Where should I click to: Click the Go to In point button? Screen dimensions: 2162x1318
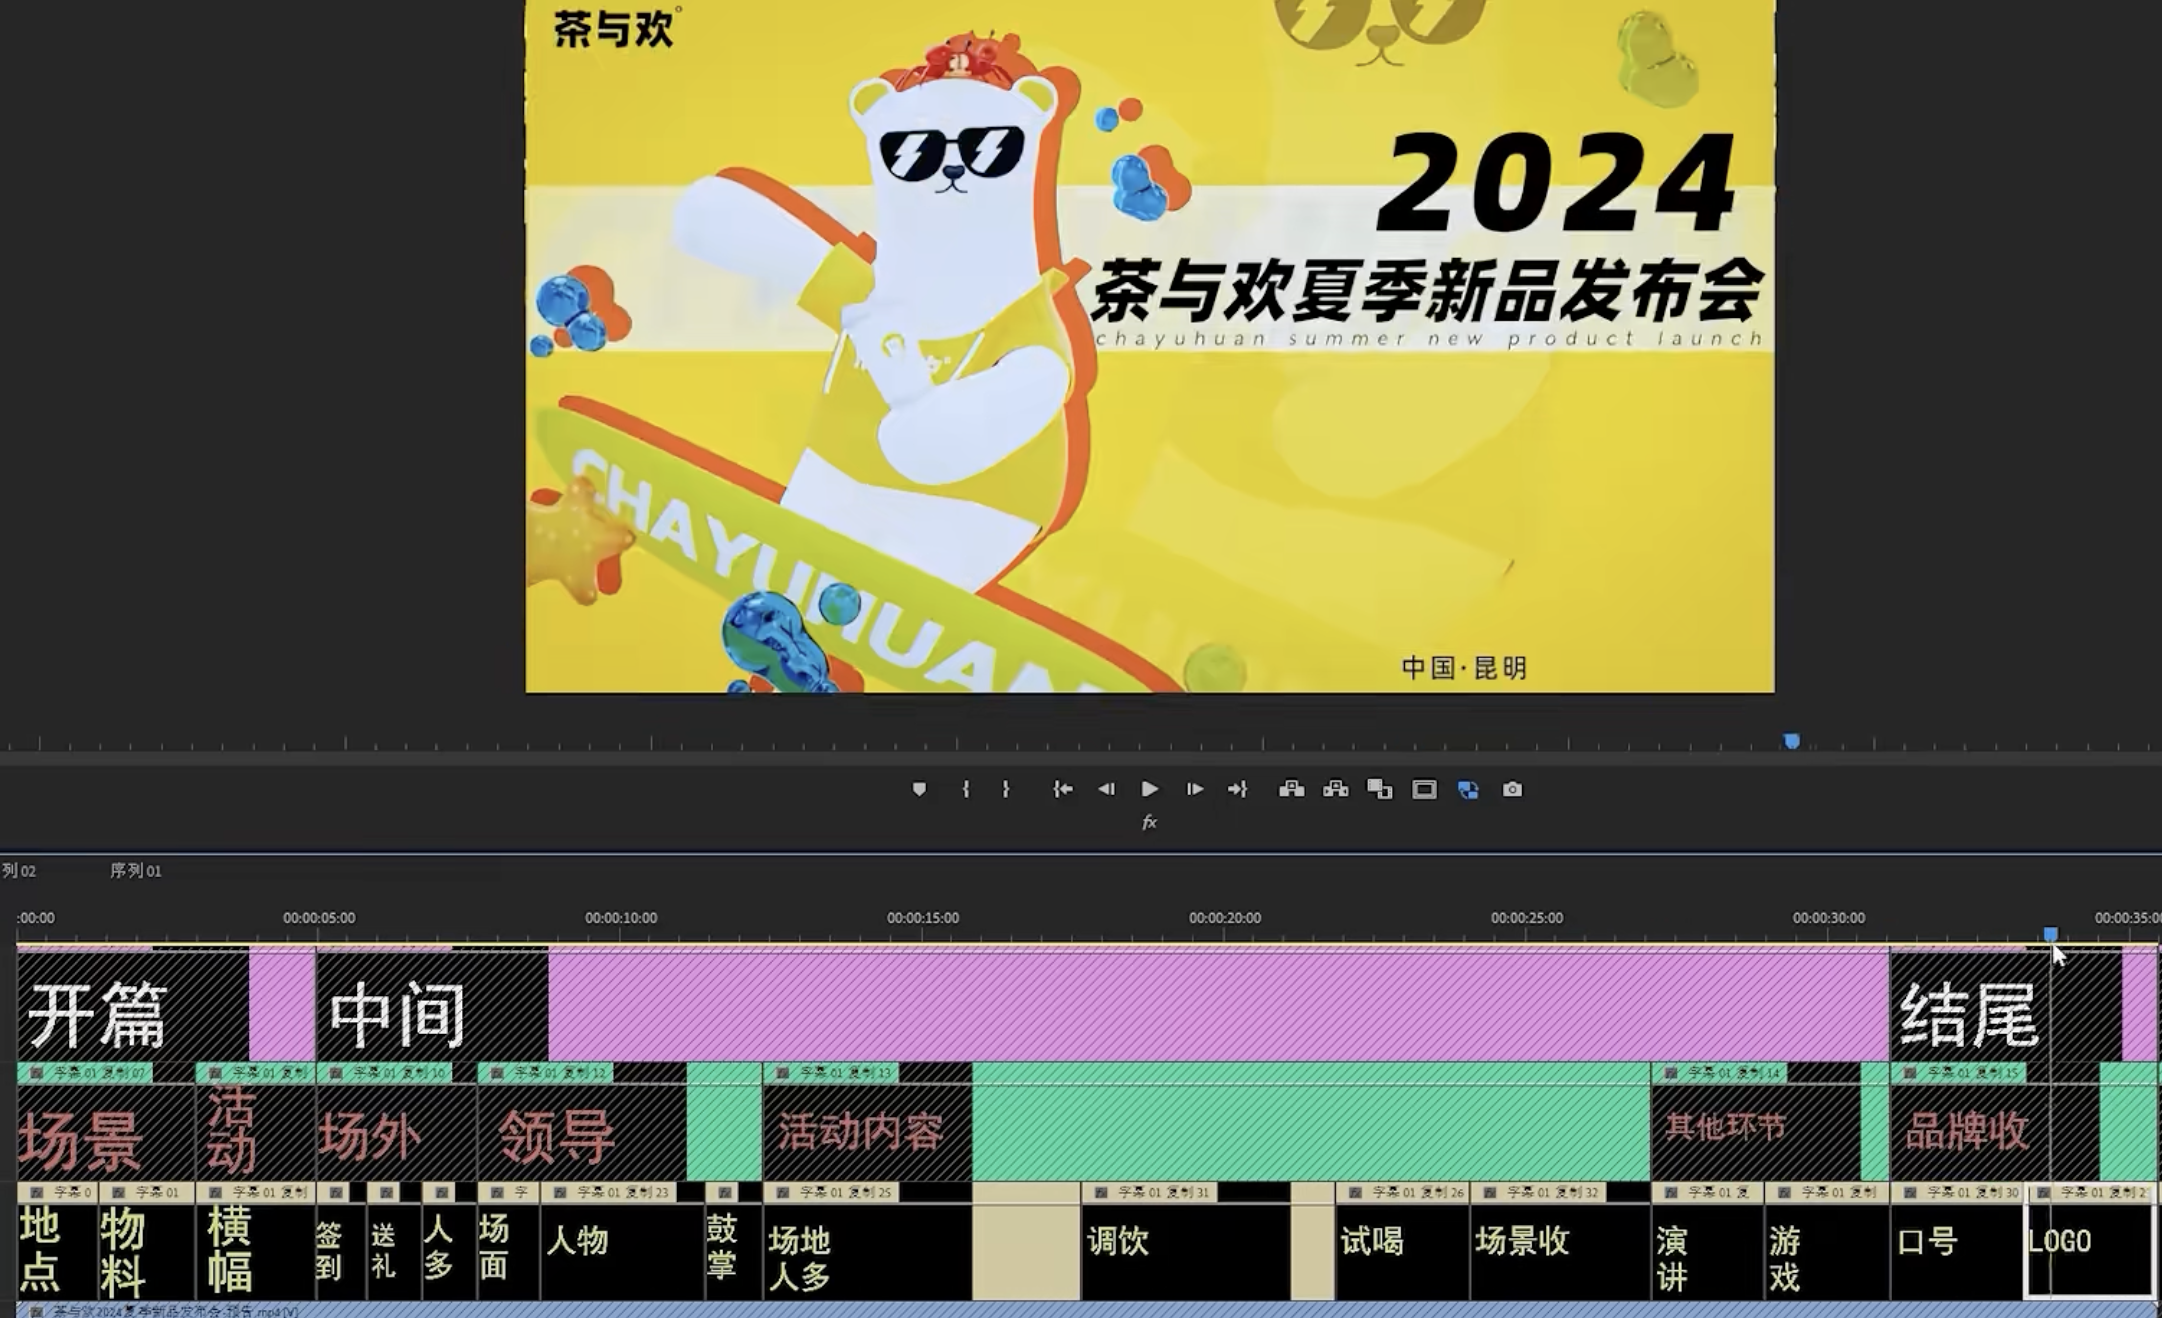1062,789
